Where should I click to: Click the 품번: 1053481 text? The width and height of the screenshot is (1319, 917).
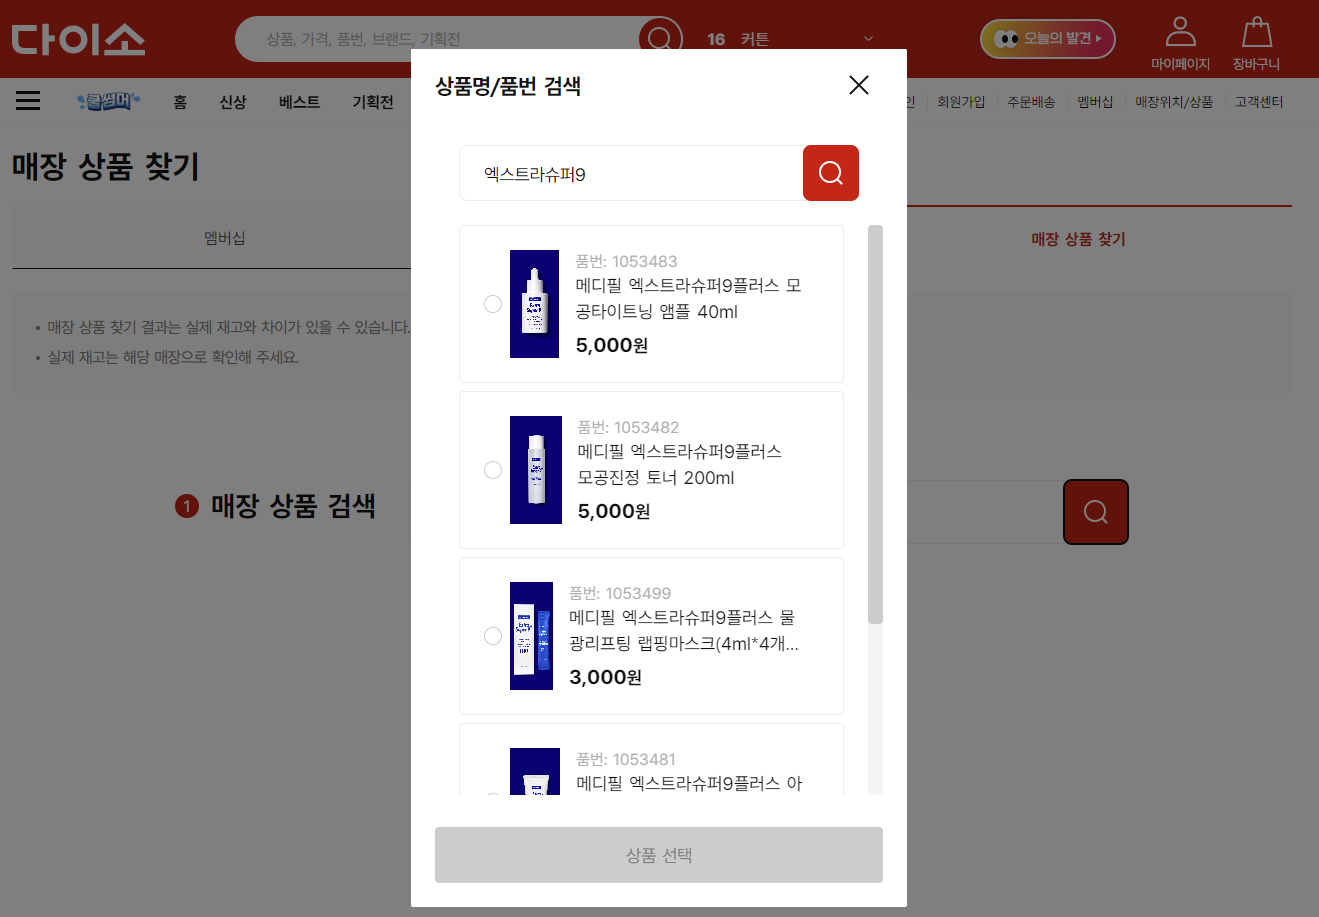(626, 759)
